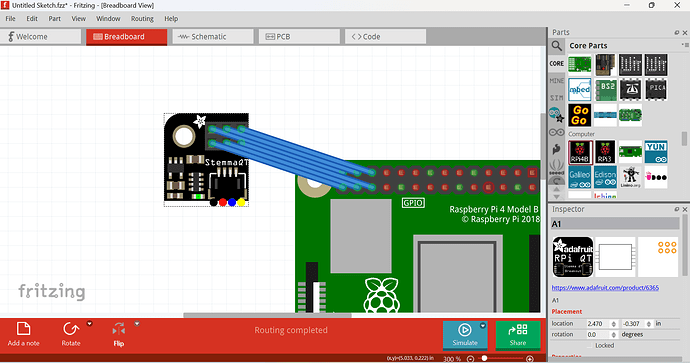Click the Flip icon
This screenshot has height=363, width=690.
(119, 329)
